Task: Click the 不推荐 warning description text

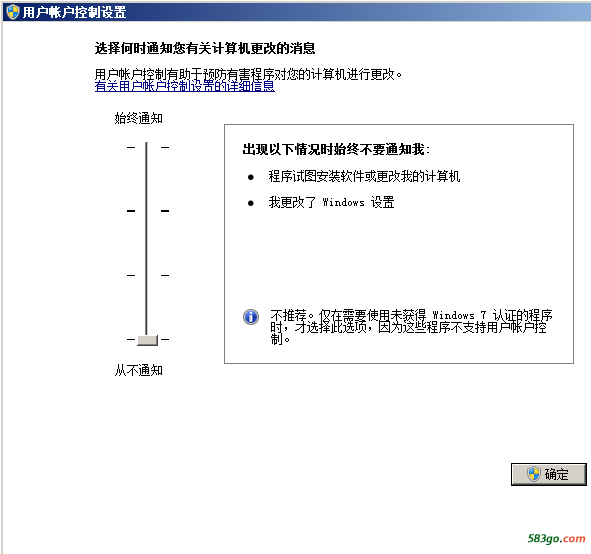Action: click(x=411, y=327)
